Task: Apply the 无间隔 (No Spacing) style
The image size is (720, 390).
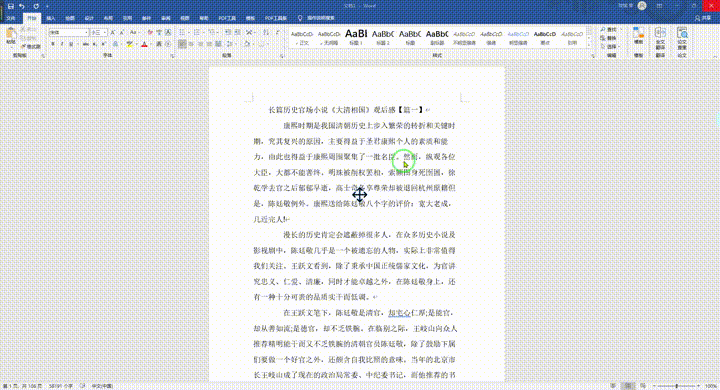Action: pos(329,37)
